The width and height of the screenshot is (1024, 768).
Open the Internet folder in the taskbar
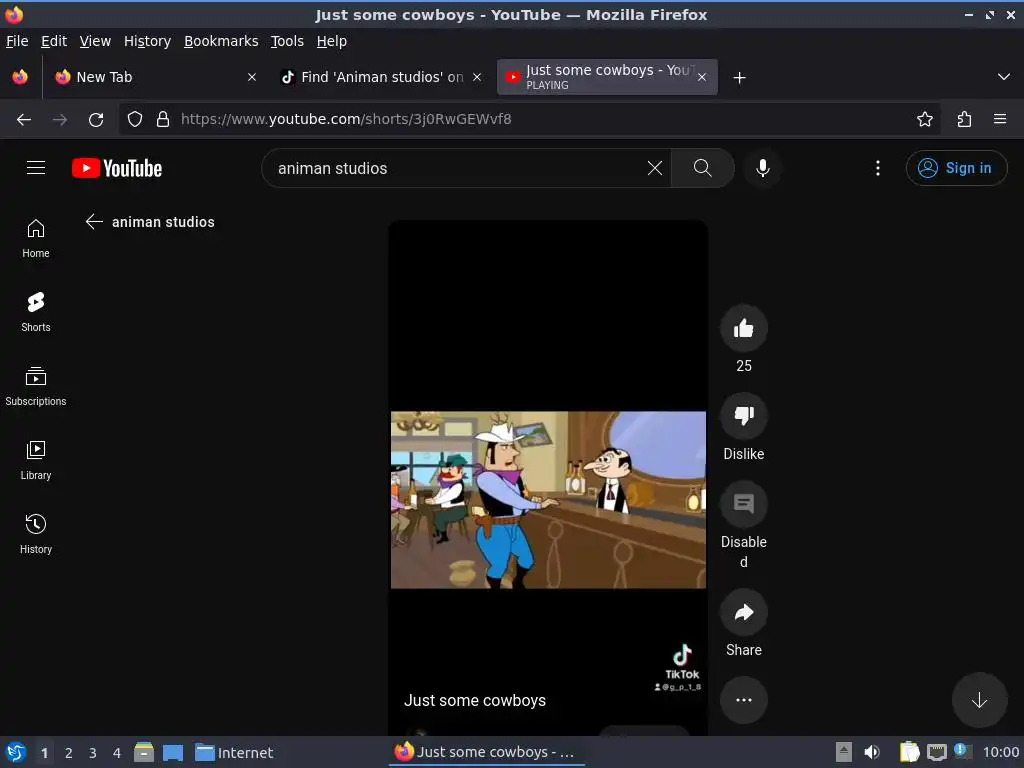coord(234,753)
